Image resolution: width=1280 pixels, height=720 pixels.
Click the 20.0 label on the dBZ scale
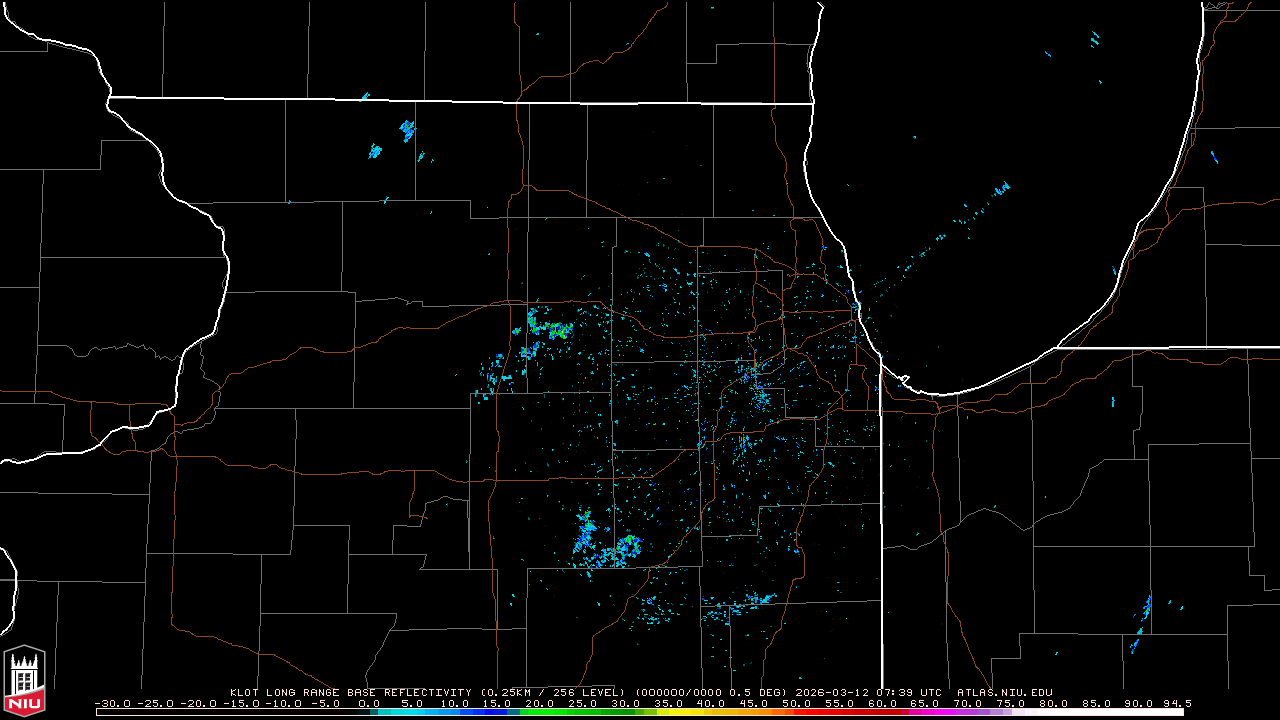540,703
